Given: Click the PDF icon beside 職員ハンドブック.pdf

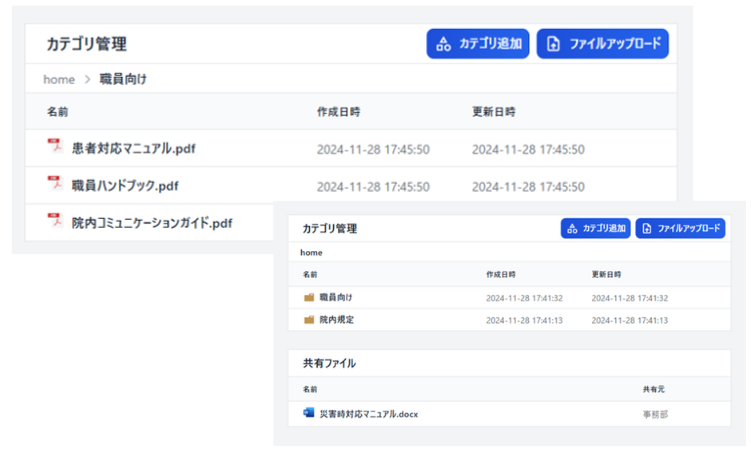Looking at the screenshot, I should pos(55,183).
